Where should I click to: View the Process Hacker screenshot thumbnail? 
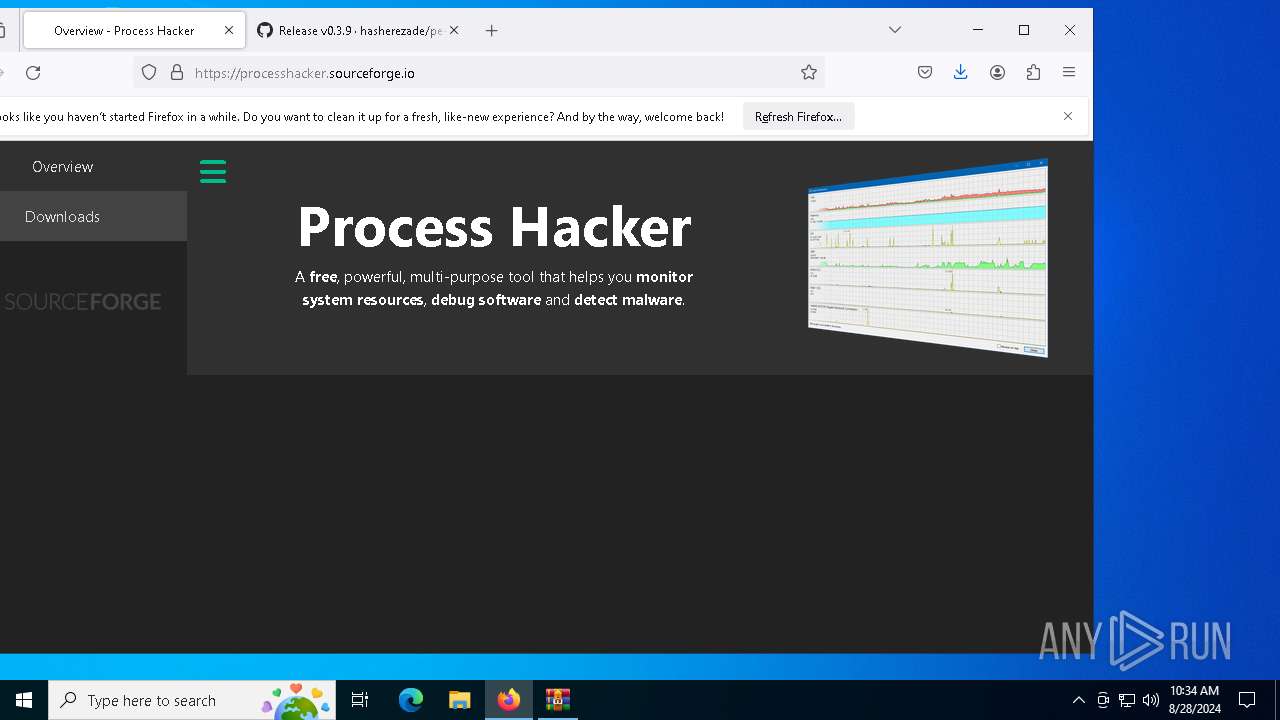tap(927, 258)
